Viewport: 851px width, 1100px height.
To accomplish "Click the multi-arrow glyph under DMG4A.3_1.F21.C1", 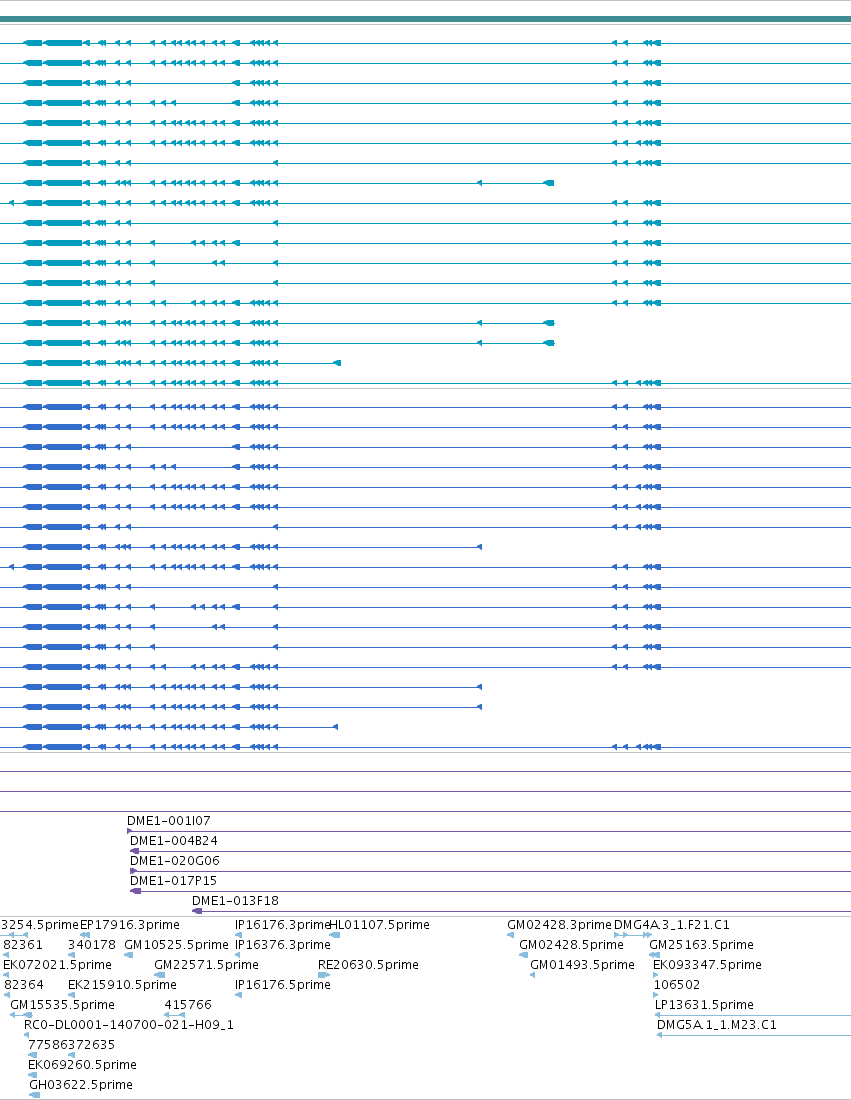I will pyautogui.click(x=633, y=934).
